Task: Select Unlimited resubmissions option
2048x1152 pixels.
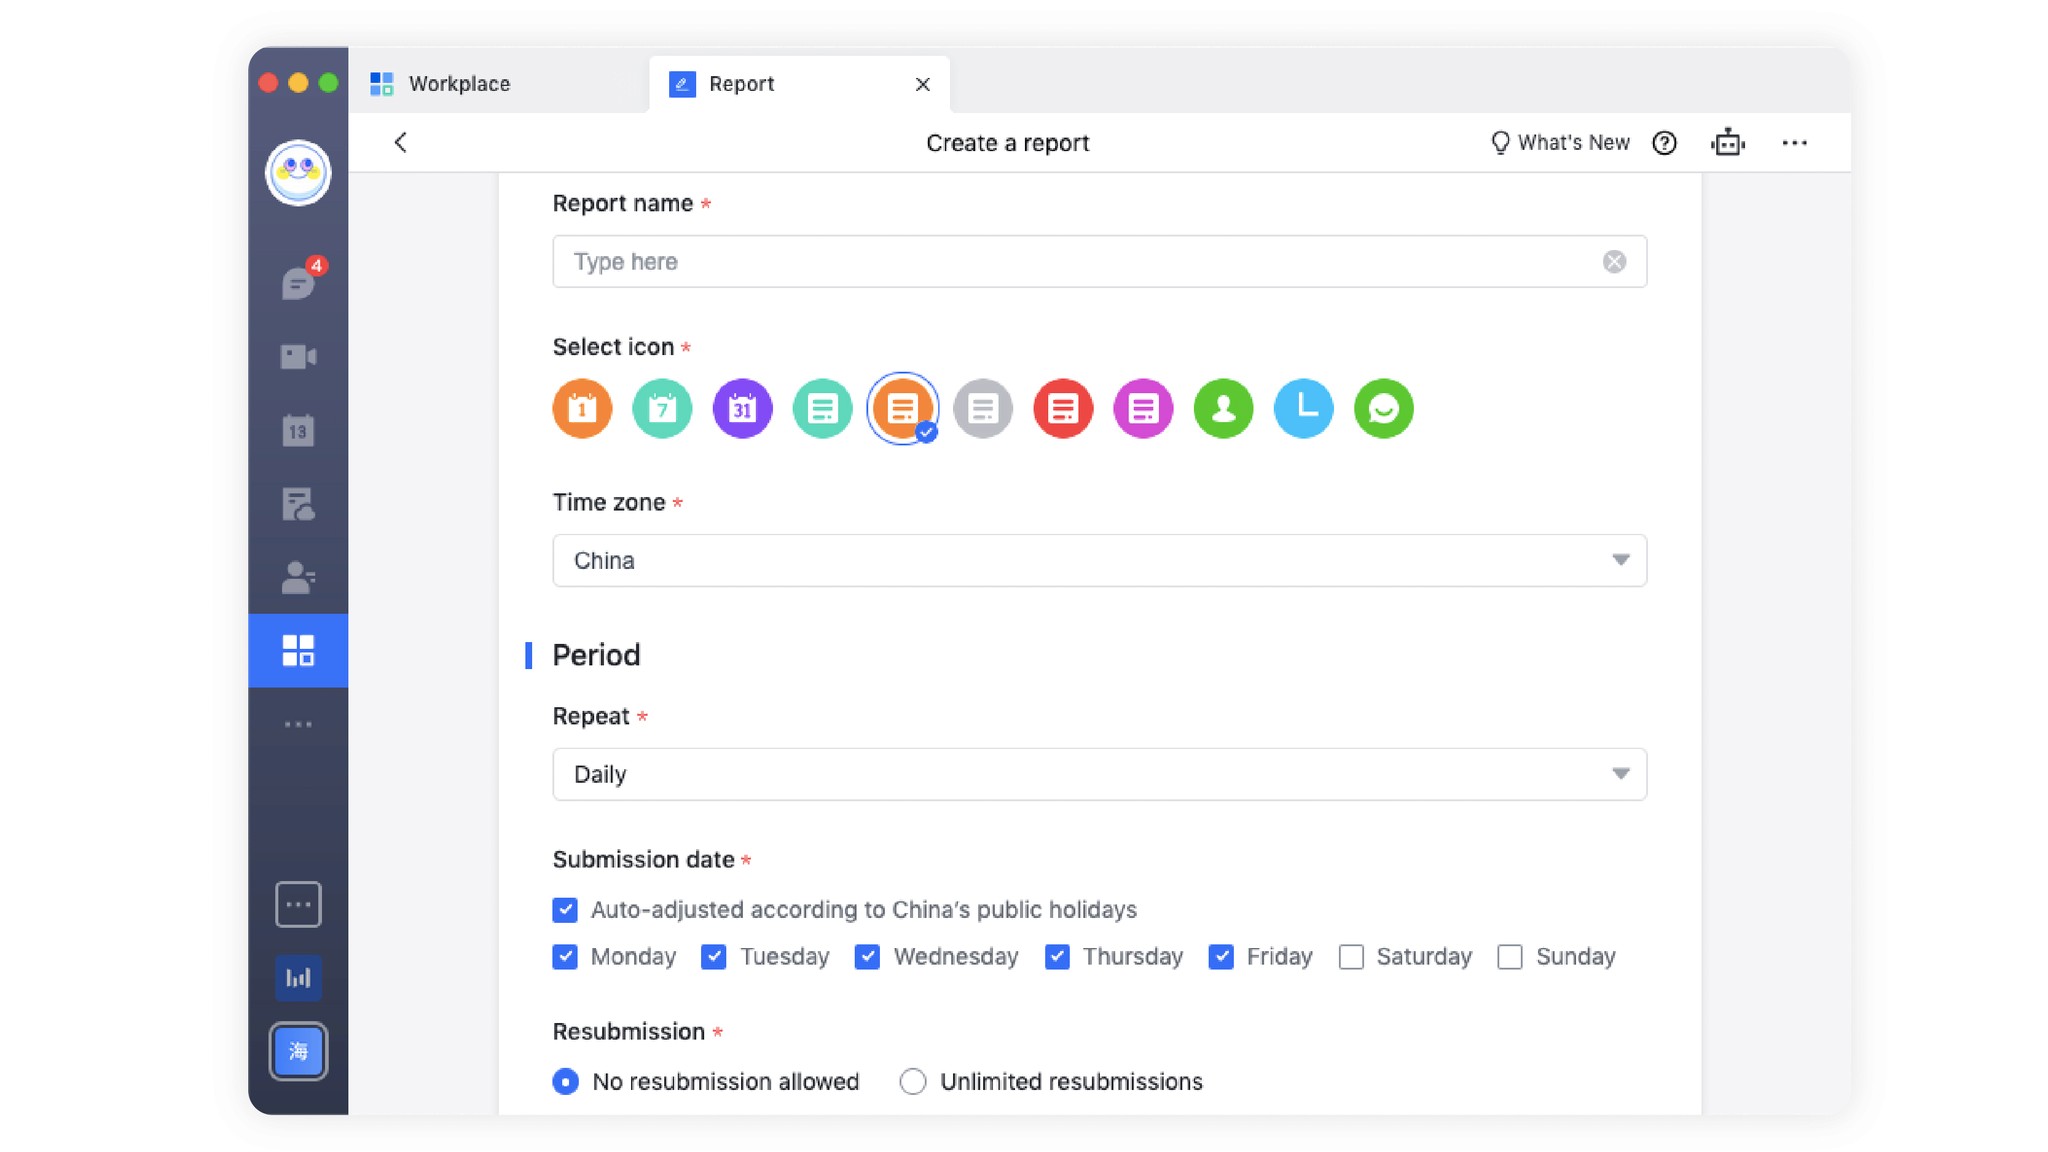Action: coord(912,1081)
